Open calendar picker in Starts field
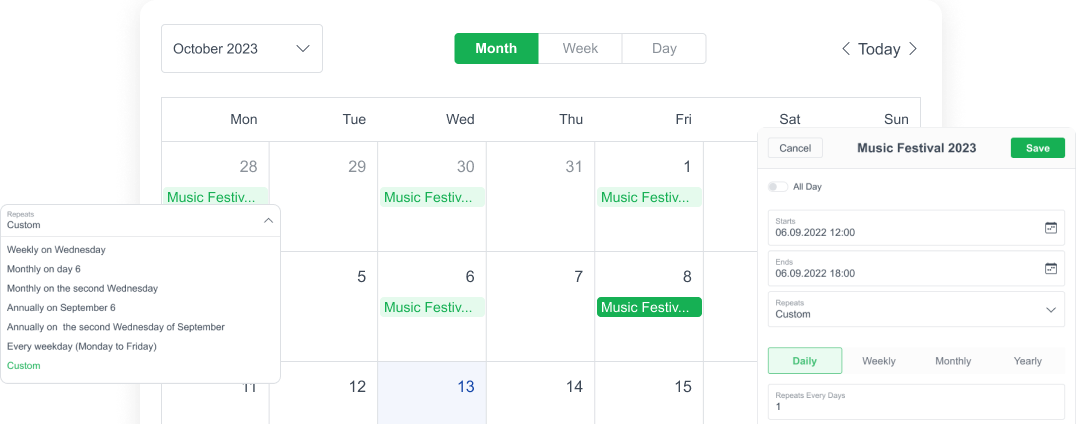Screen dimensions: 1076x424 coord(1050,228)
